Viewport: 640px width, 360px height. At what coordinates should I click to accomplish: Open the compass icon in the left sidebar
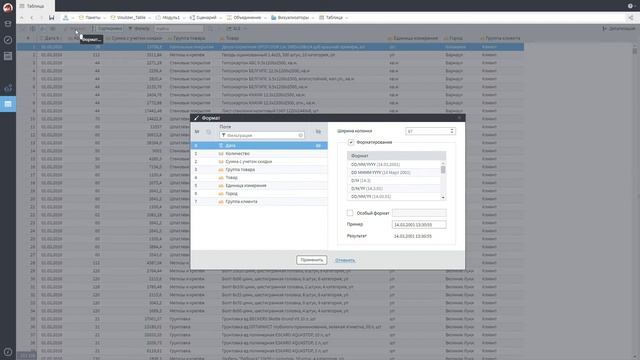[8, 40]
